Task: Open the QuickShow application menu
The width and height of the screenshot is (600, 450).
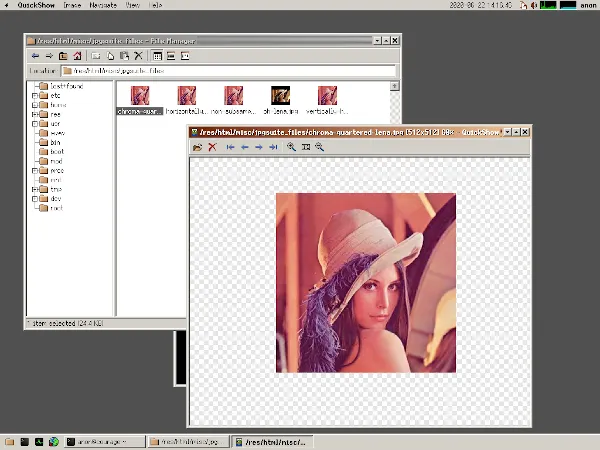Action: [x=36, y=5]
